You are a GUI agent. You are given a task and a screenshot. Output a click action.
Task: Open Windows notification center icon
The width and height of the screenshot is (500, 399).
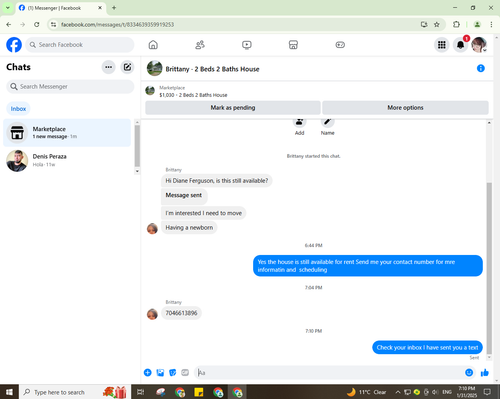coord(487,392)
